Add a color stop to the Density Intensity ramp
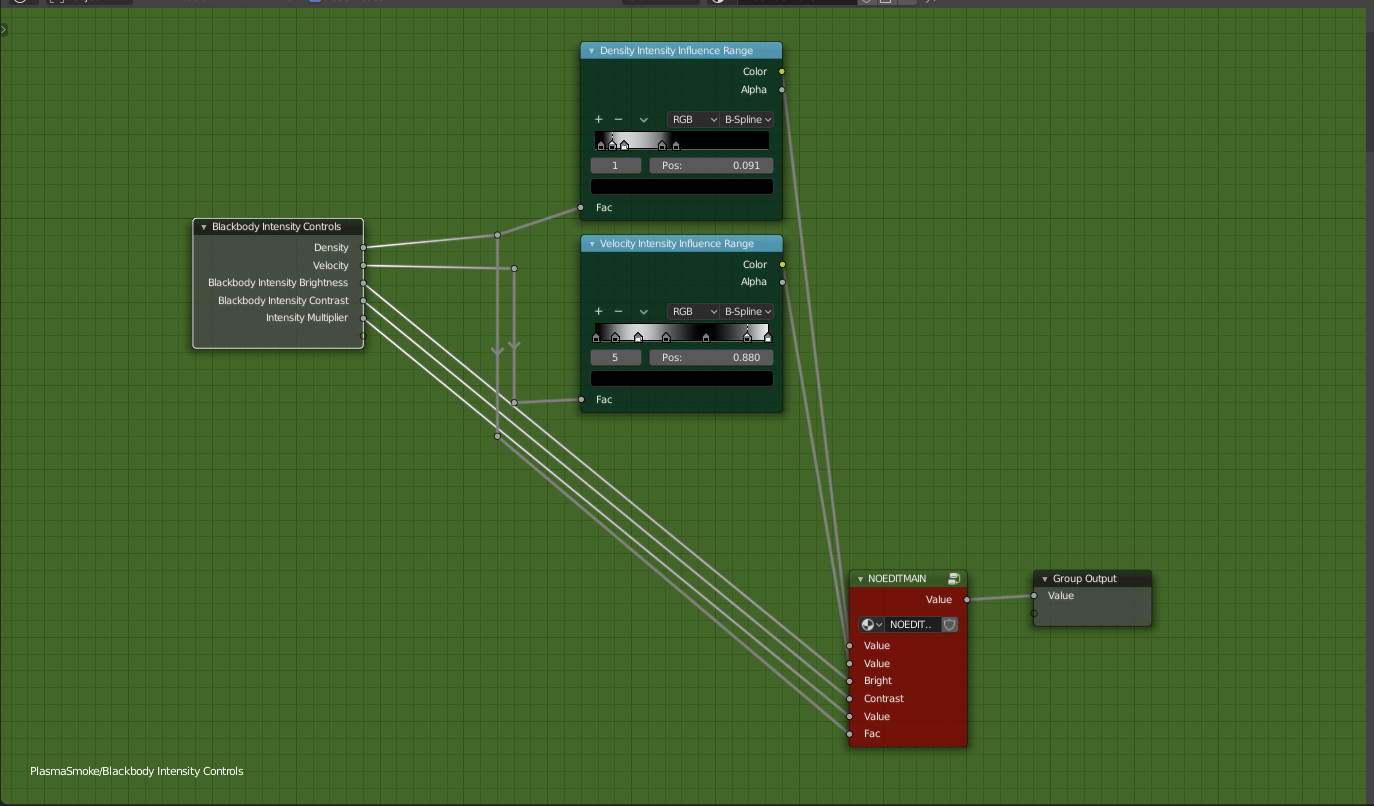This screenshot has height=806, width=1374. [598, 119]
